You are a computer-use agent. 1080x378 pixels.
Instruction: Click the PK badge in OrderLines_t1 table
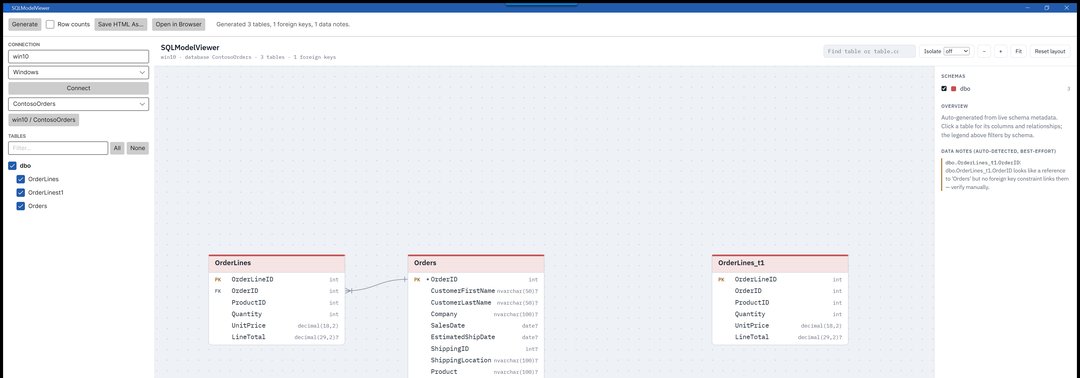721,280
